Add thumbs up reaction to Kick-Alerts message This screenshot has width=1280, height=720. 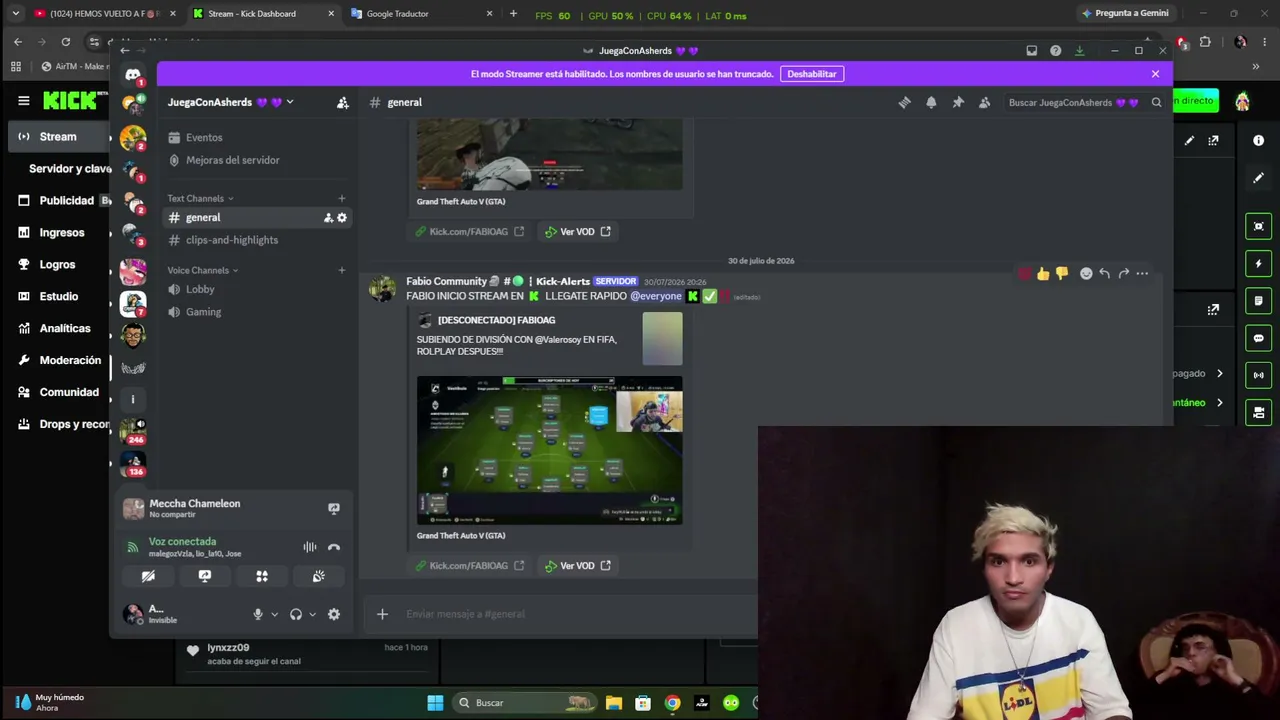coord(1043,273)
